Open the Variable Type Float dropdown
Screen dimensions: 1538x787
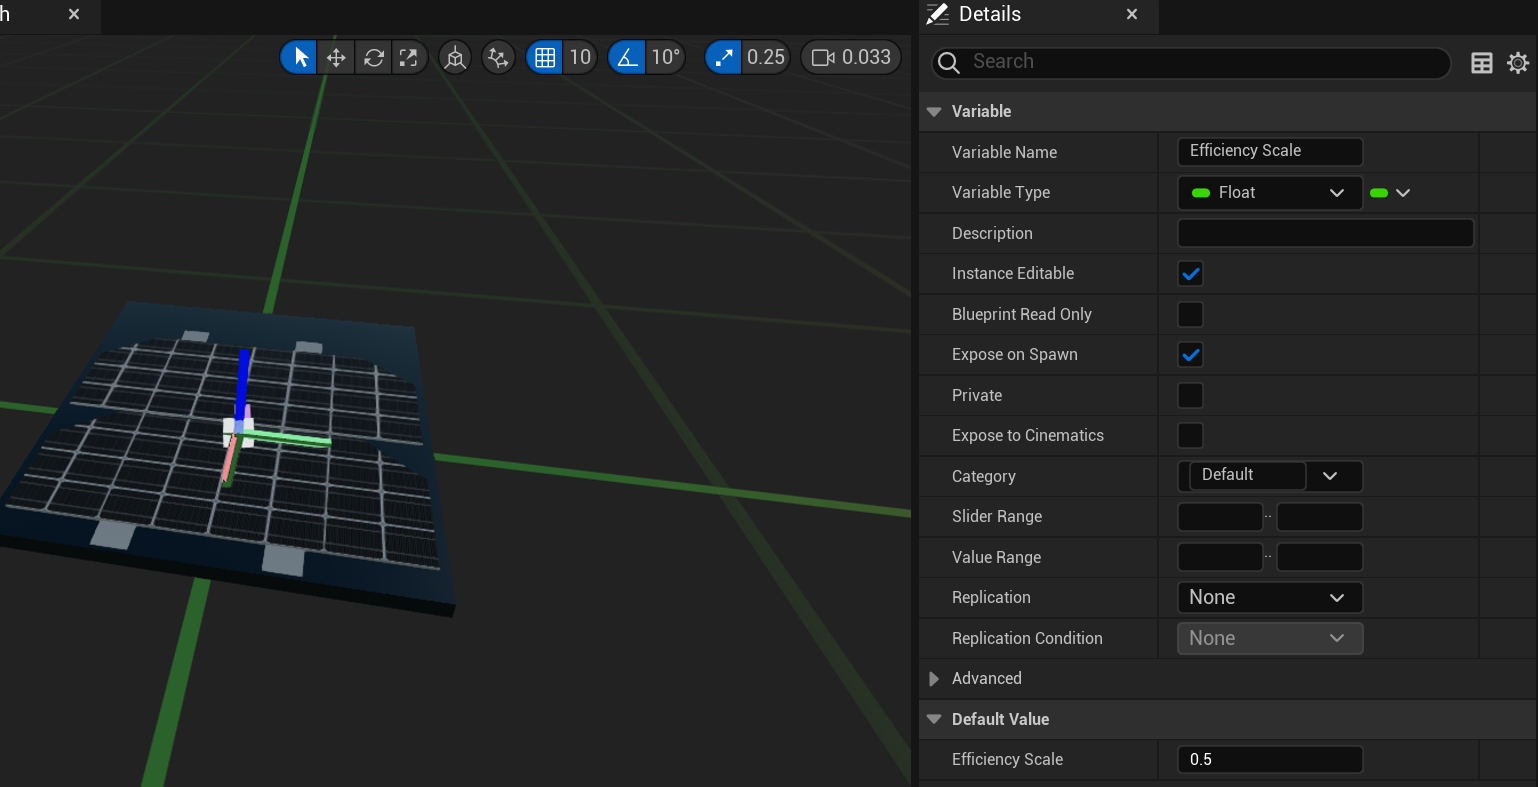(x=1270, y=193)
